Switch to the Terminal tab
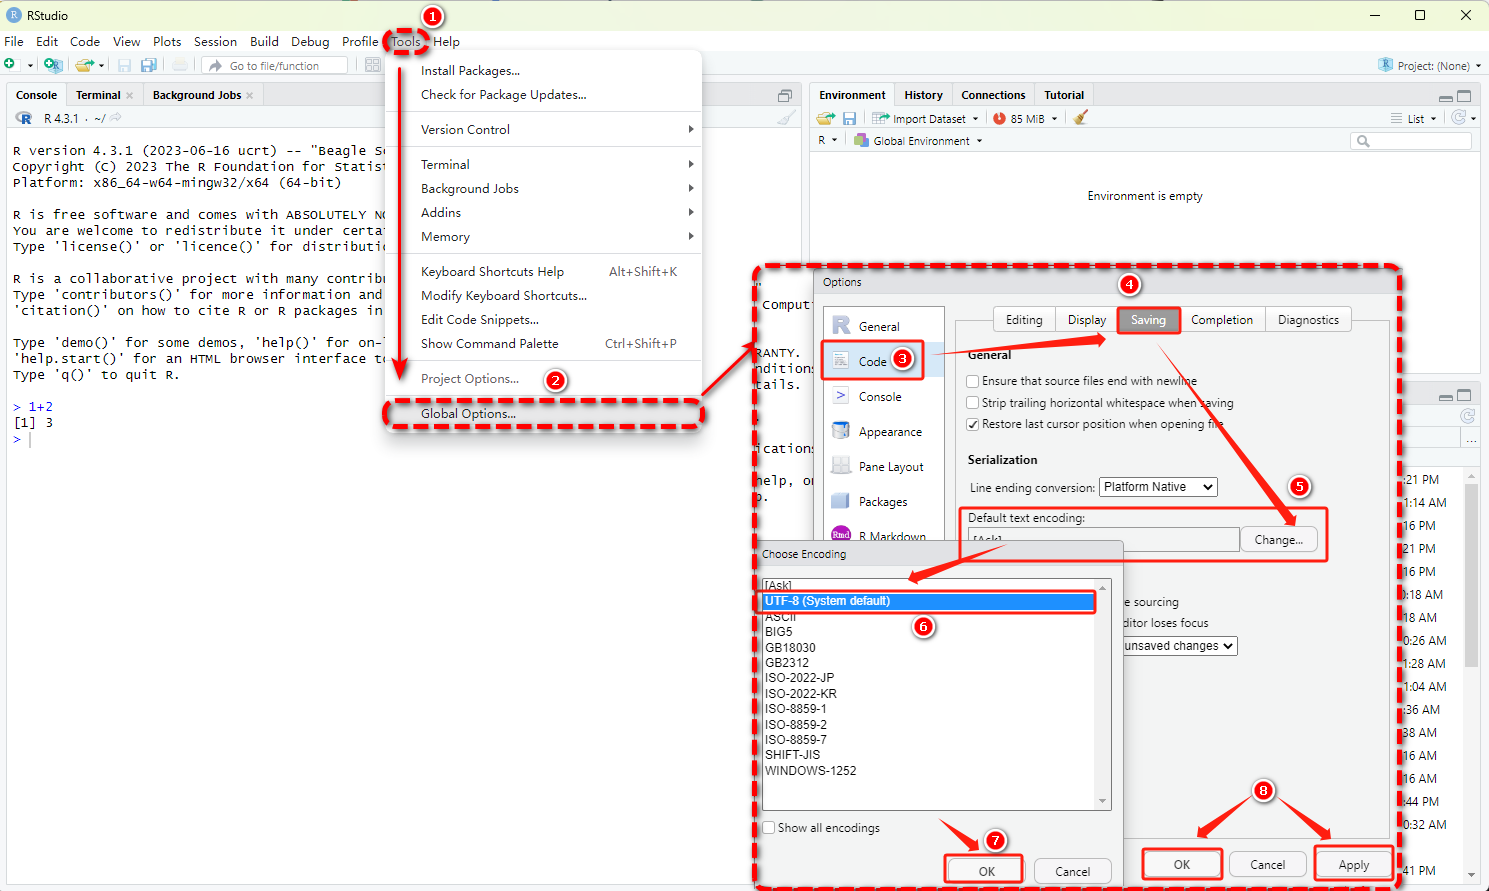 coord(98,95)
